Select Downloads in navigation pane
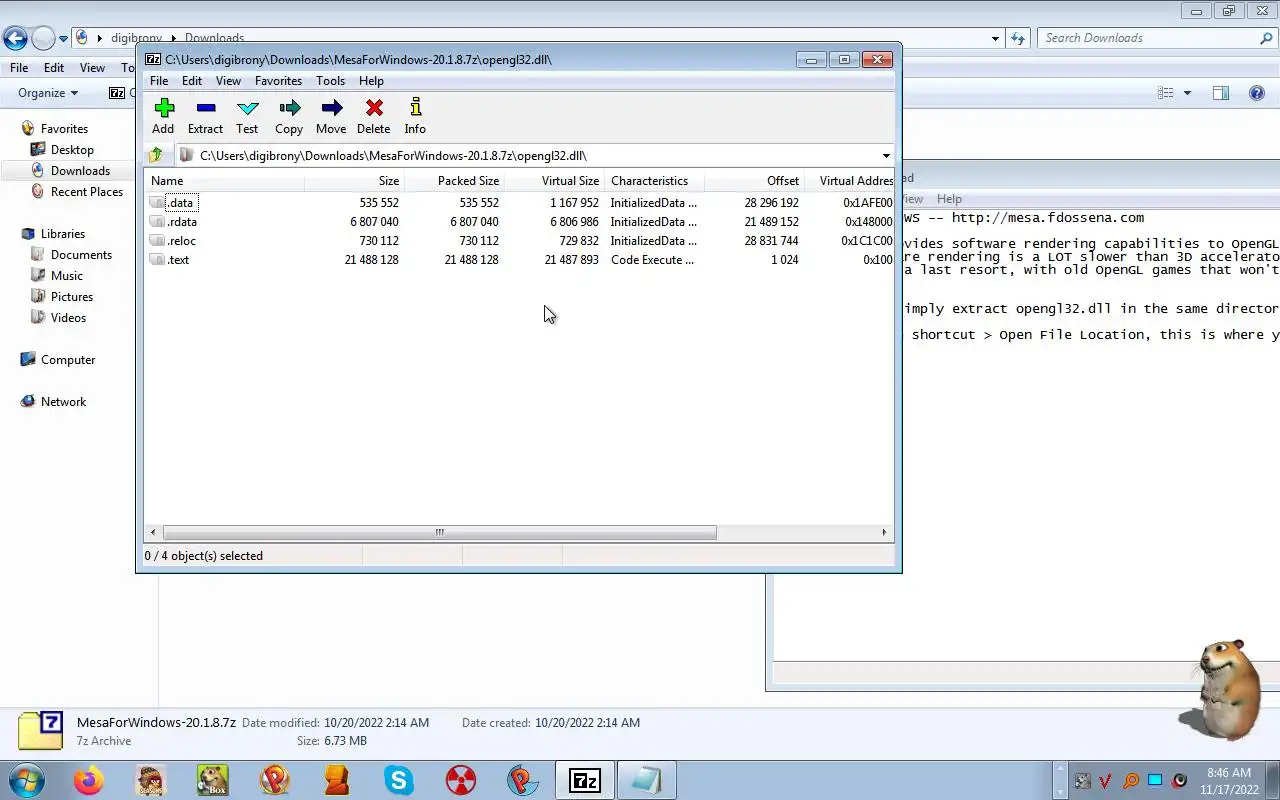Screen dimensions: 1280x800 pos(80,171)
